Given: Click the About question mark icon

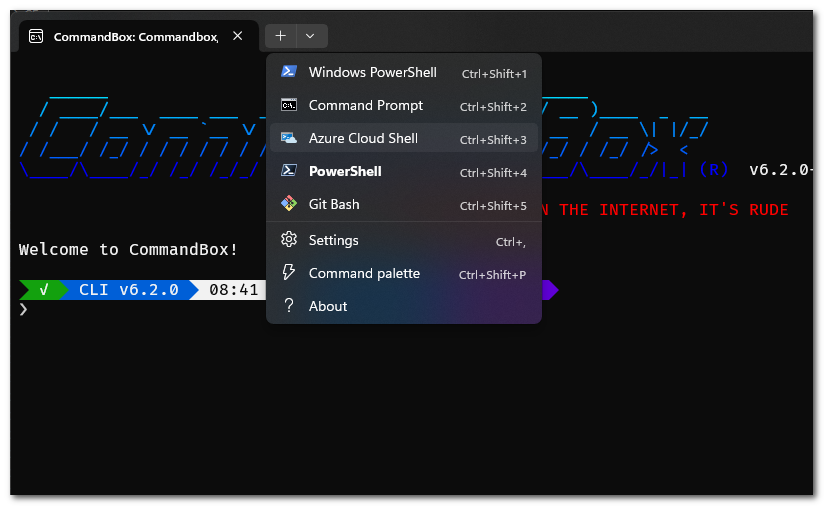Looking at the screenshot, I should click(289, 305).
